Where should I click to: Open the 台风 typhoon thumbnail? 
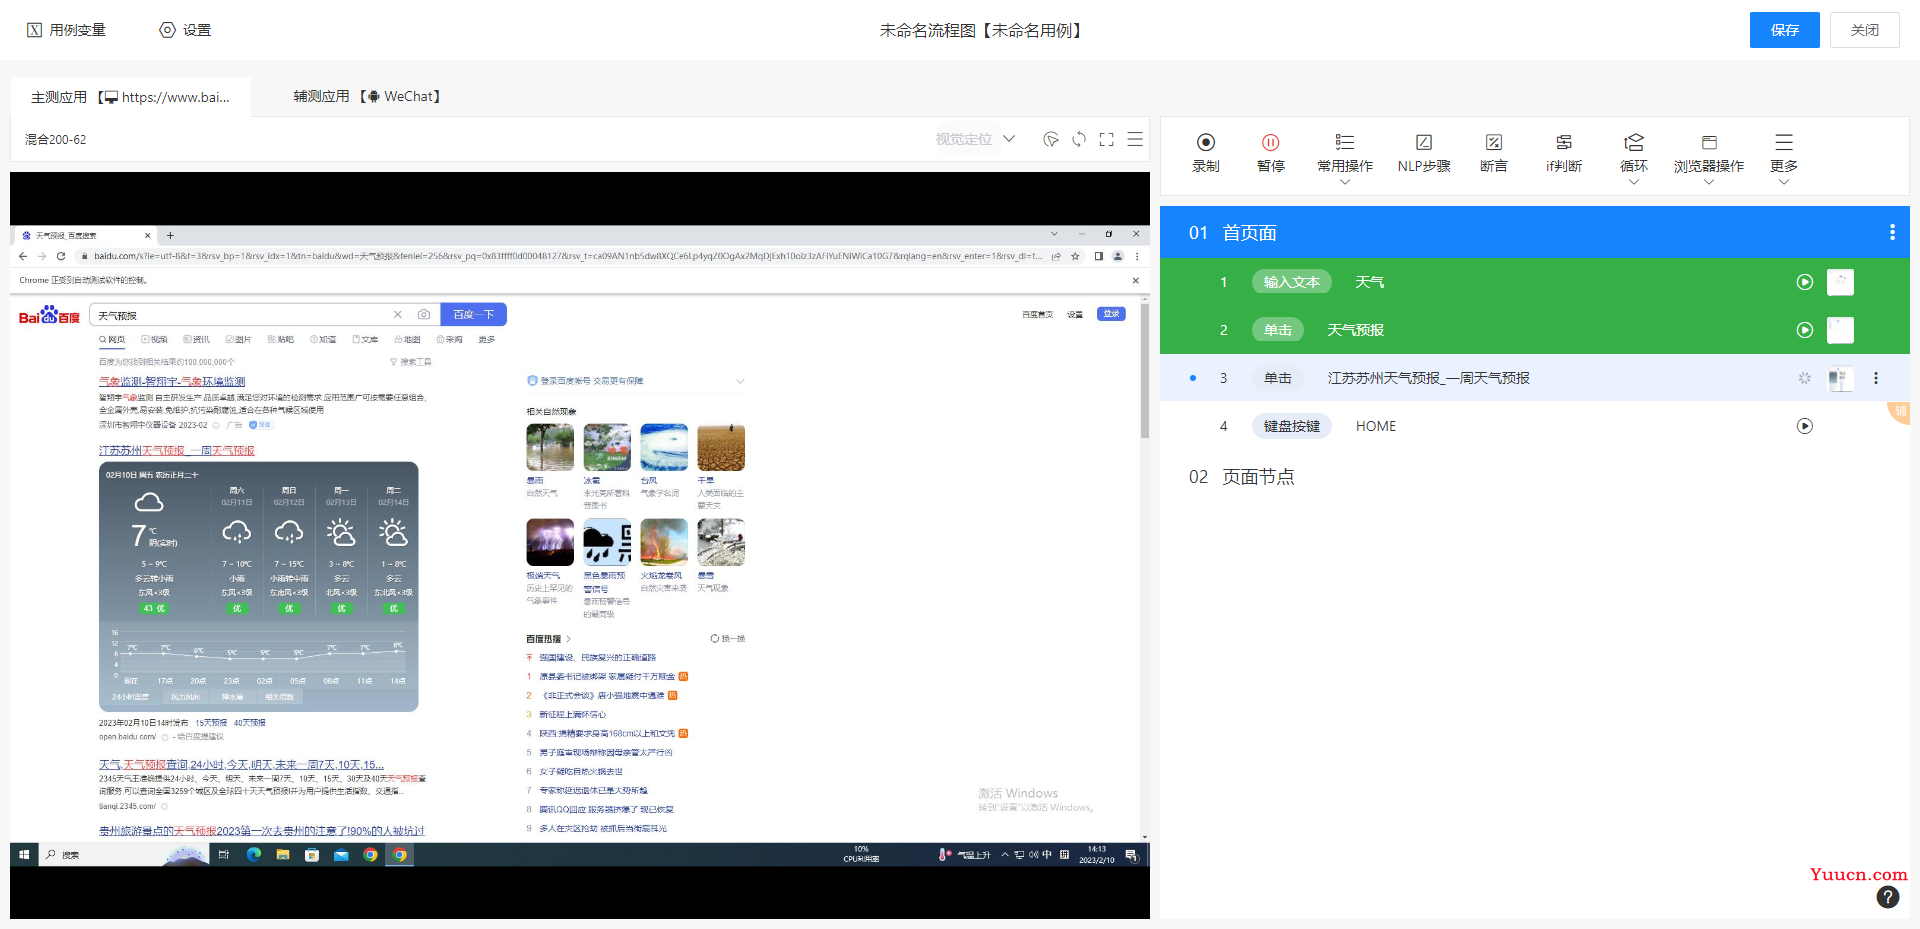tap(664, 447)
